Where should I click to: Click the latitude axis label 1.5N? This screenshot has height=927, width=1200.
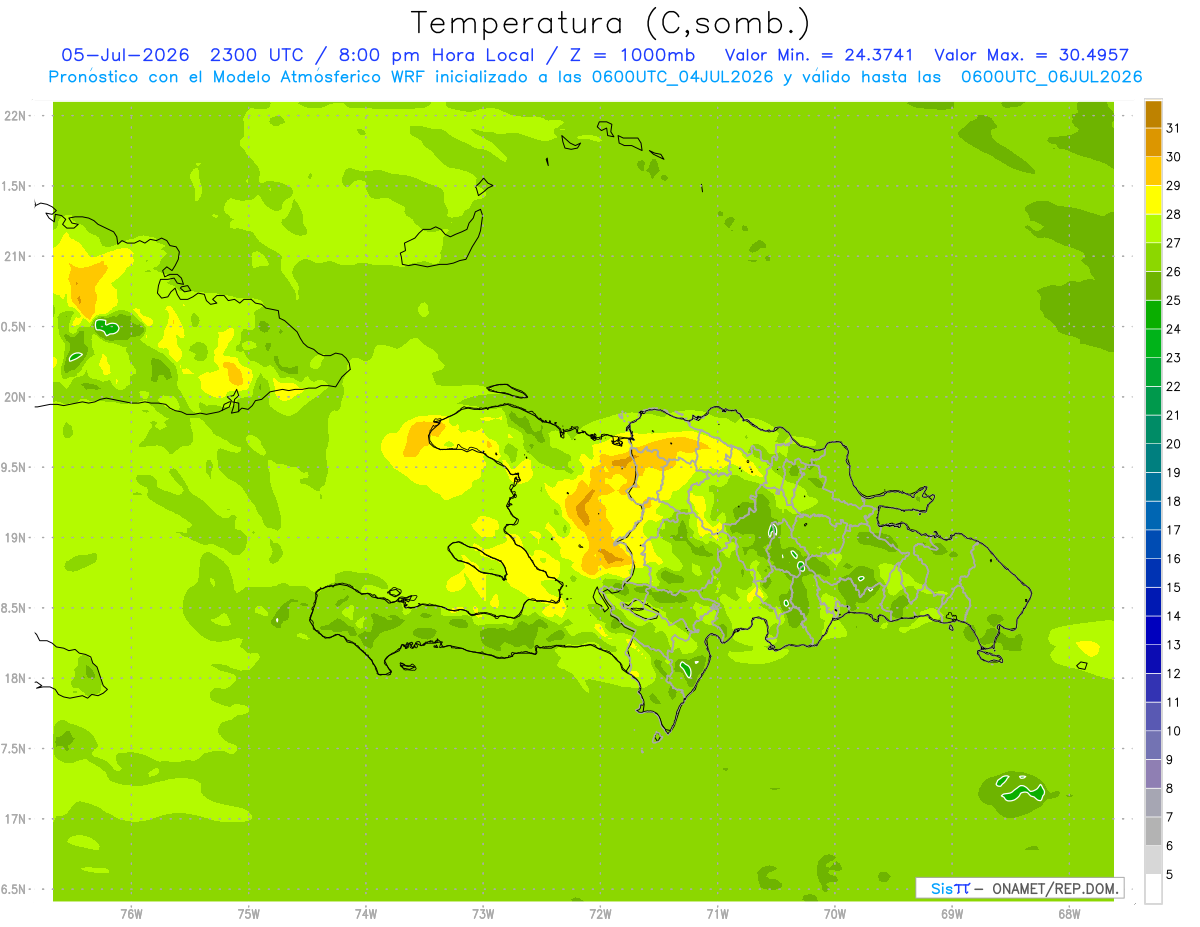coord(15,186)
